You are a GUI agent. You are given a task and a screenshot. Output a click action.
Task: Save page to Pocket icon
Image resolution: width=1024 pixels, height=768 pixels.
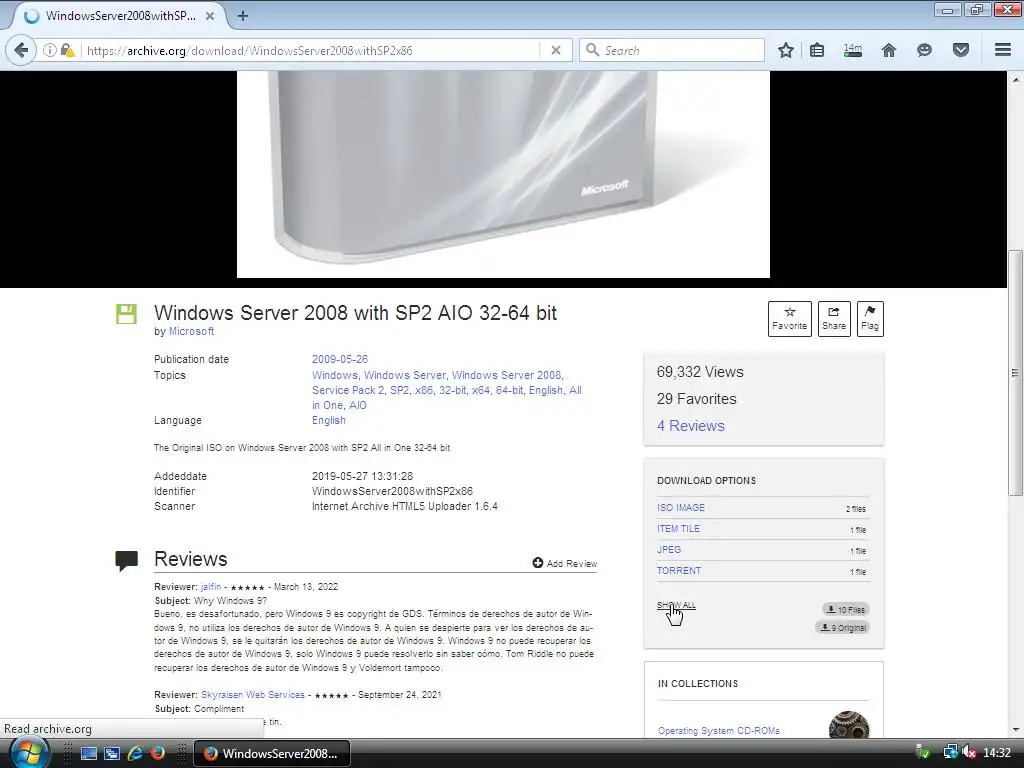961,50
